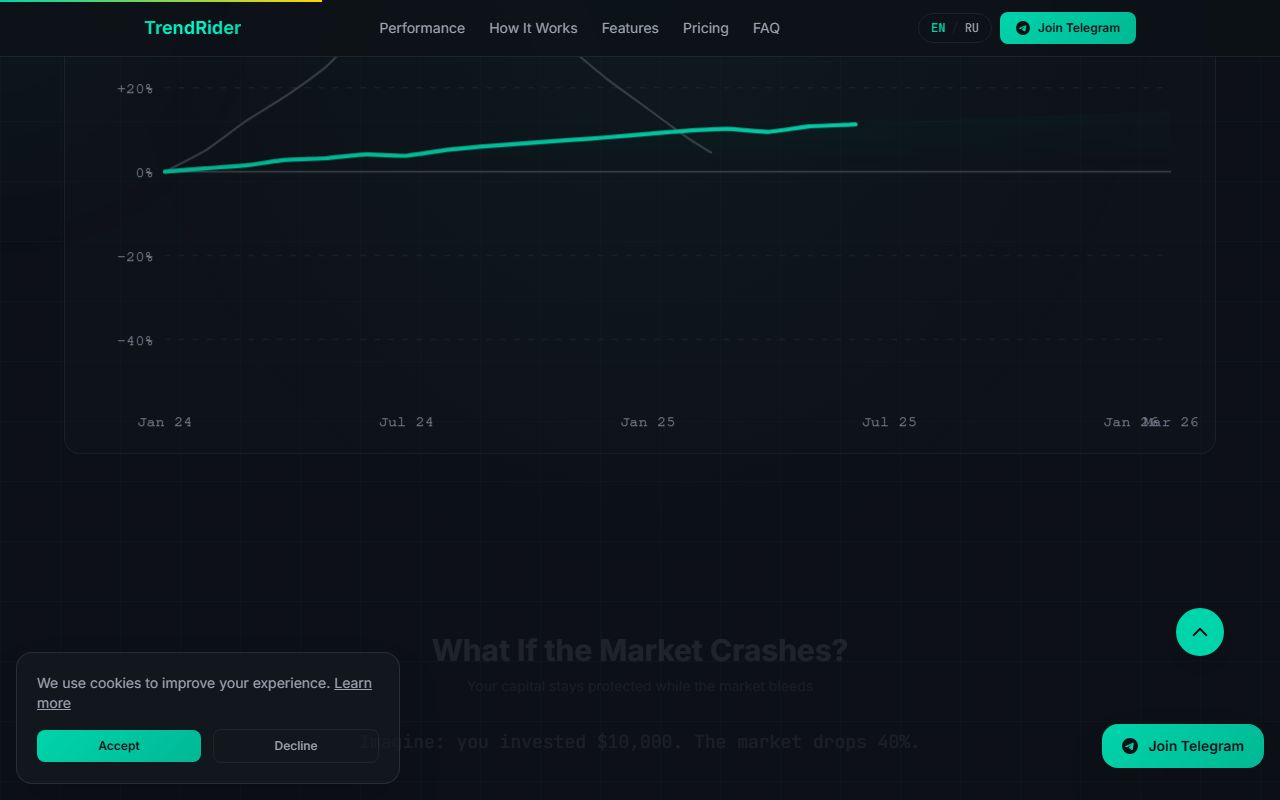The height and width of the screenshot is (800, 1280).
Task: Accept cookies
Action: point(119,746)
